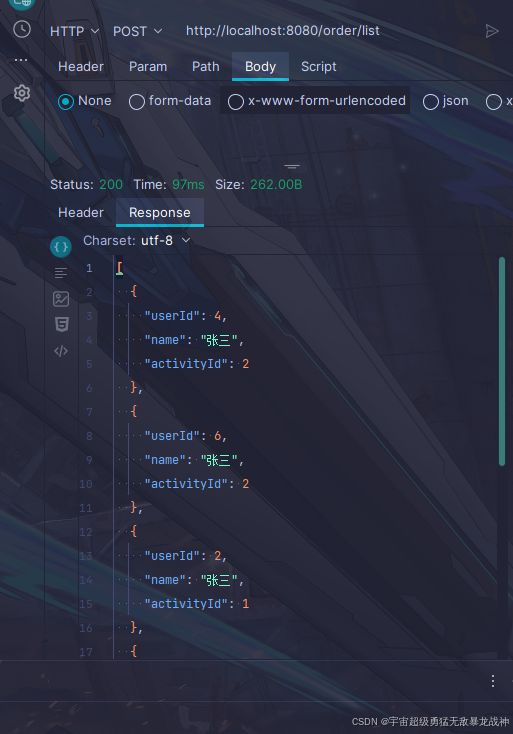Click the line with "userId": 6

coord(185,436)
